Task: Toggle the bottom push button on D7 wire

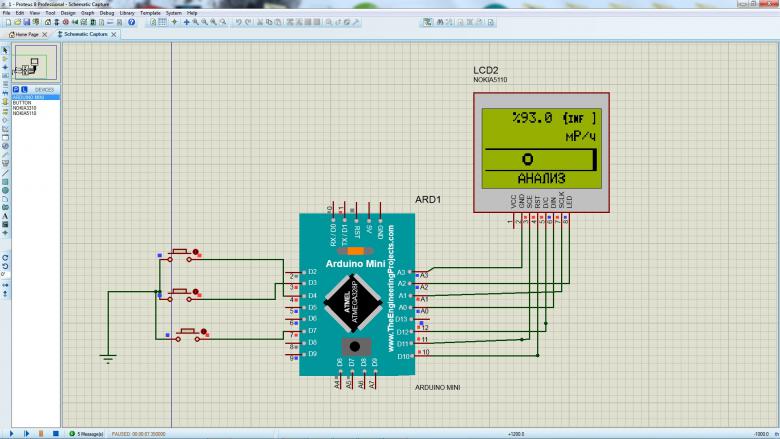Action: (x=188, y=334)
